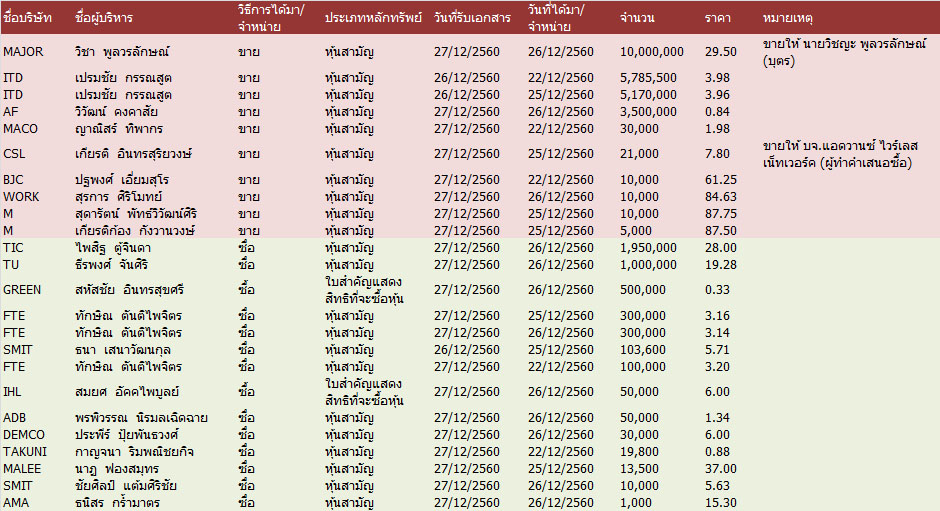Select the WORK company cell
Image resolution: width=940 pixels, height=511 pixels.
pos(21,197)
